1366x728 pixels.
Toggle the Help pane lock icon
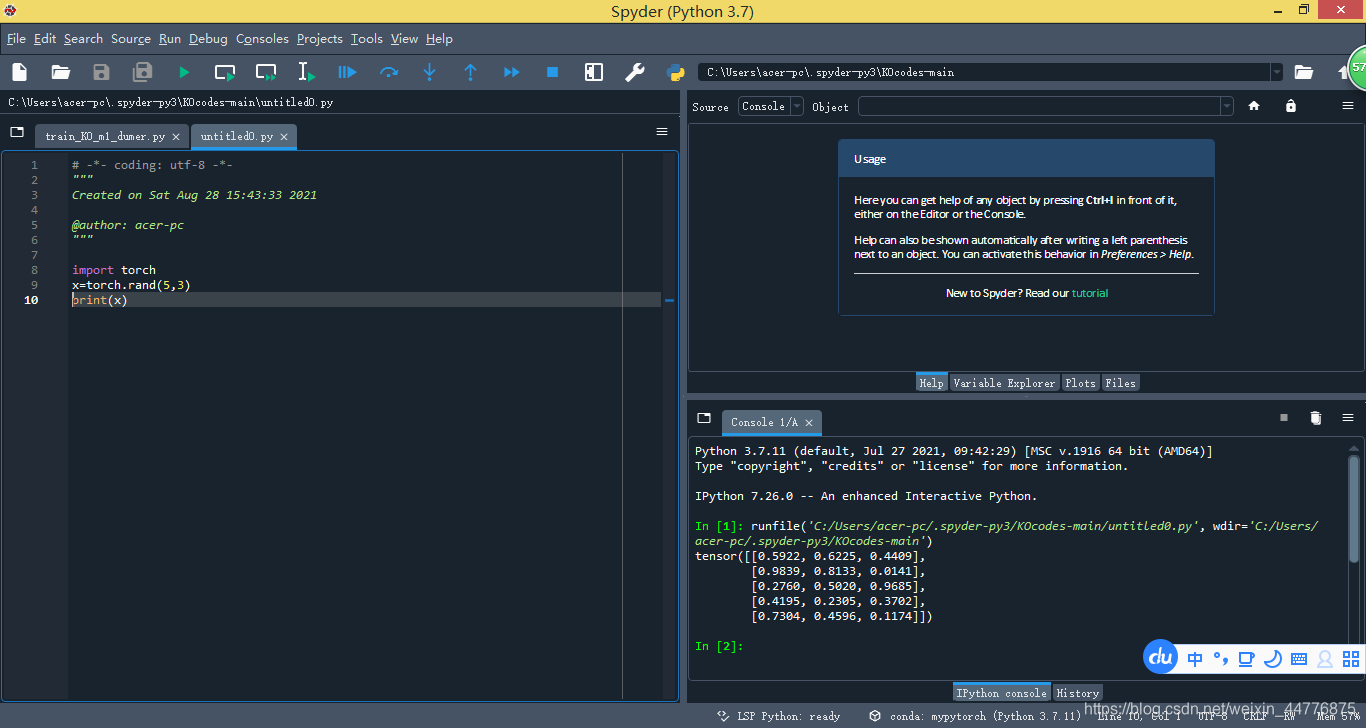click(x=1291, y=106)
